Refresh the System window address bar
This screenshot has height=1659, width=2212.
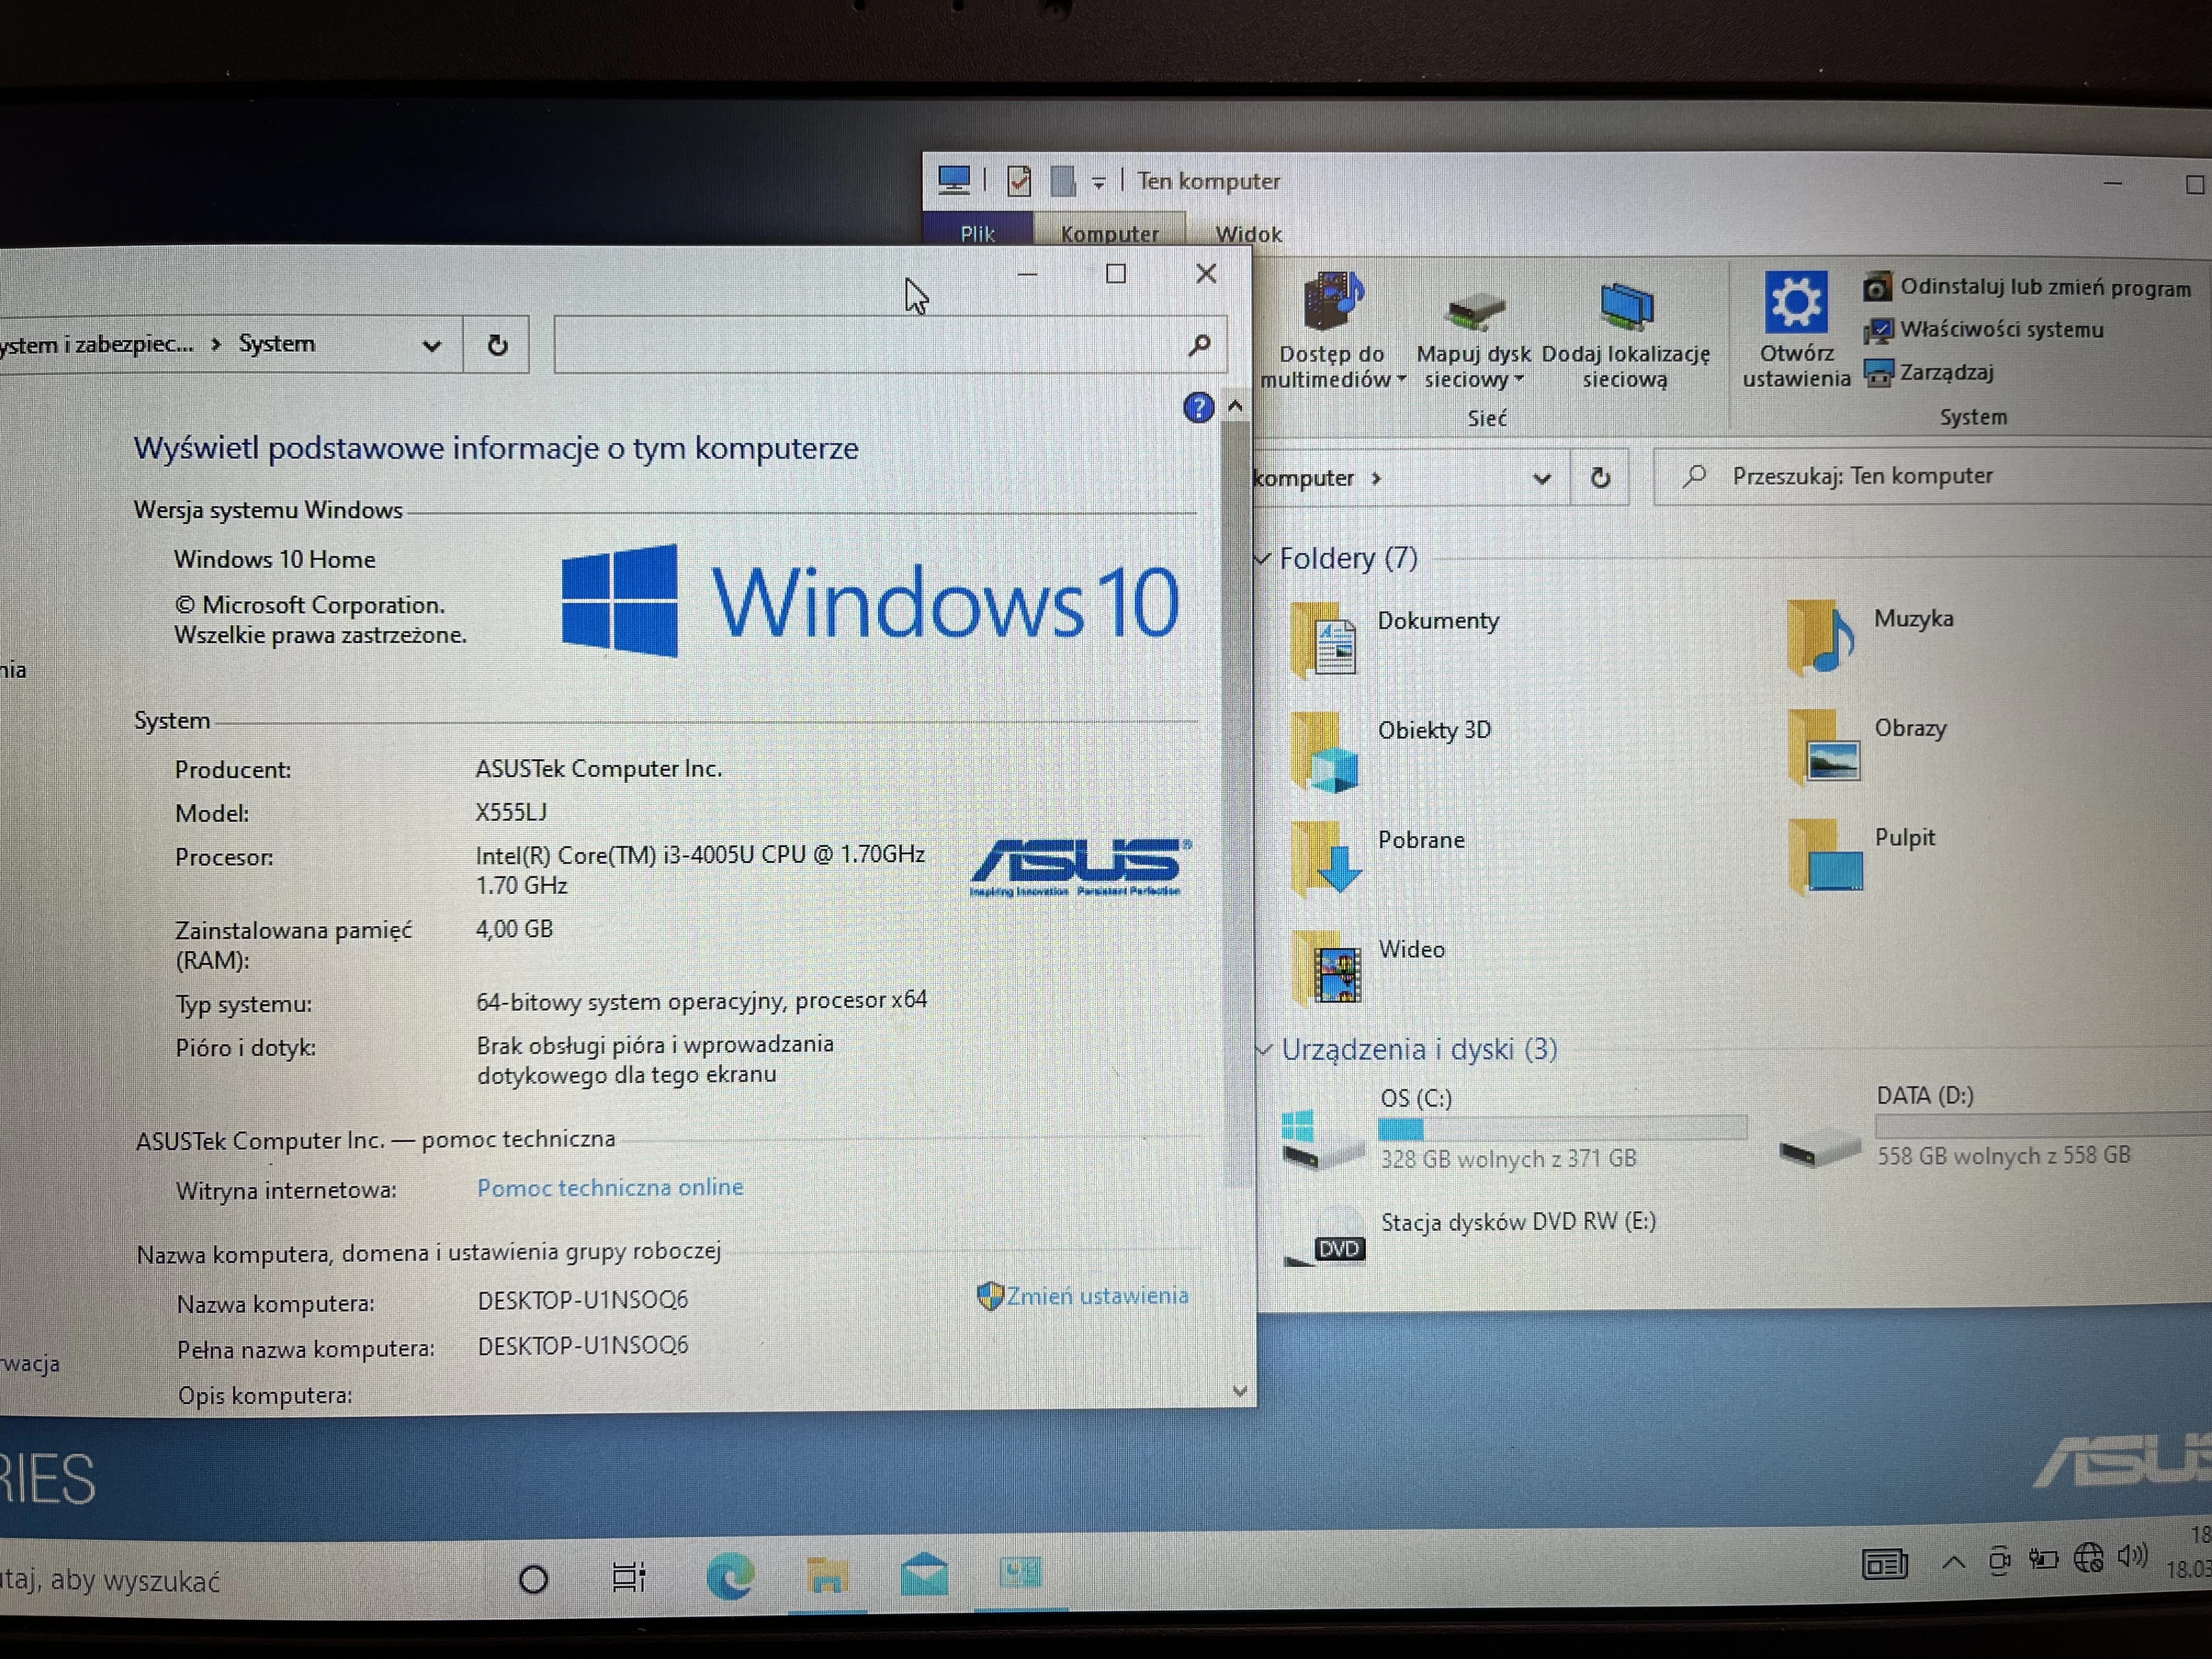[x=497, y=345]
